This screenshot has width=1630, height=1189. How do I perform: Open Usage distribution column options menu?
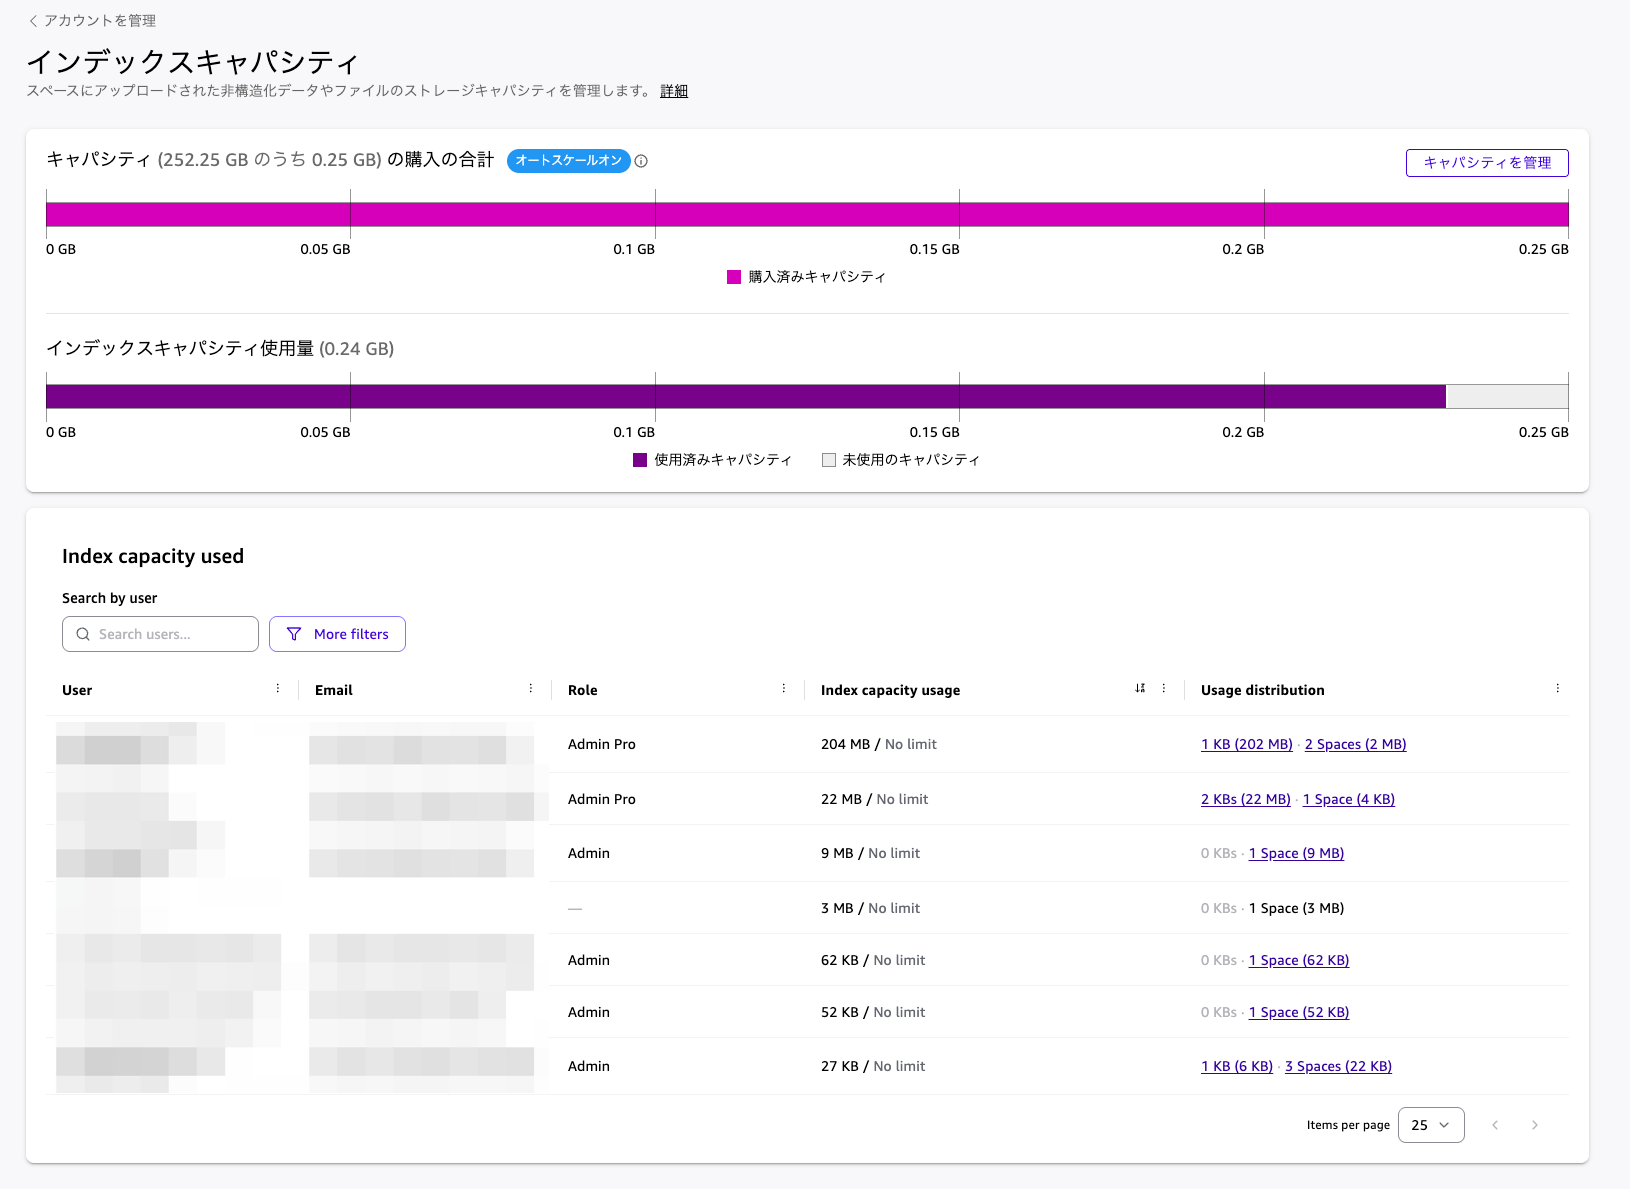1558,689
